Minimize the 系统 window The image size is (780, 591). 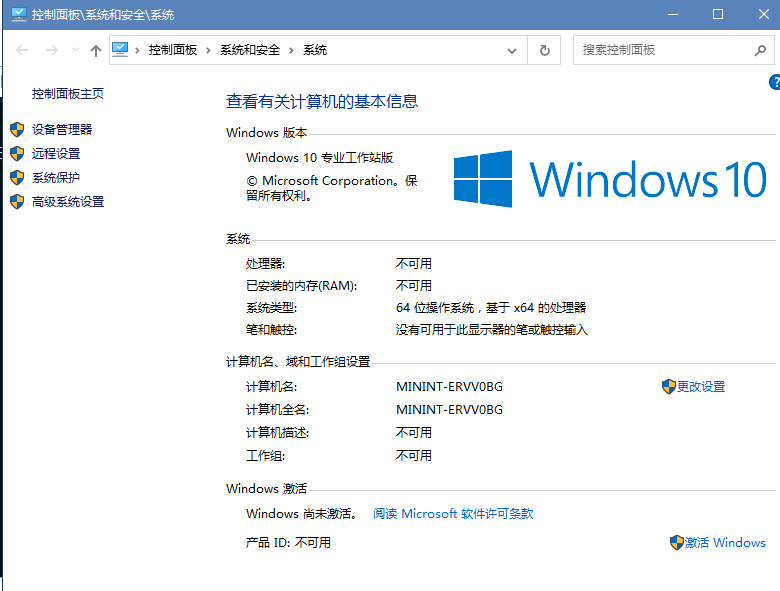click(673, 14)
